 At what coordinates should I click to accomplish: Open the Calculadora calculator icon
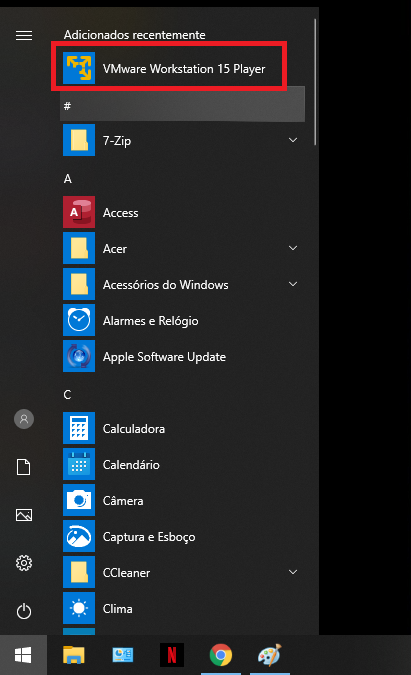coord(79,428)
